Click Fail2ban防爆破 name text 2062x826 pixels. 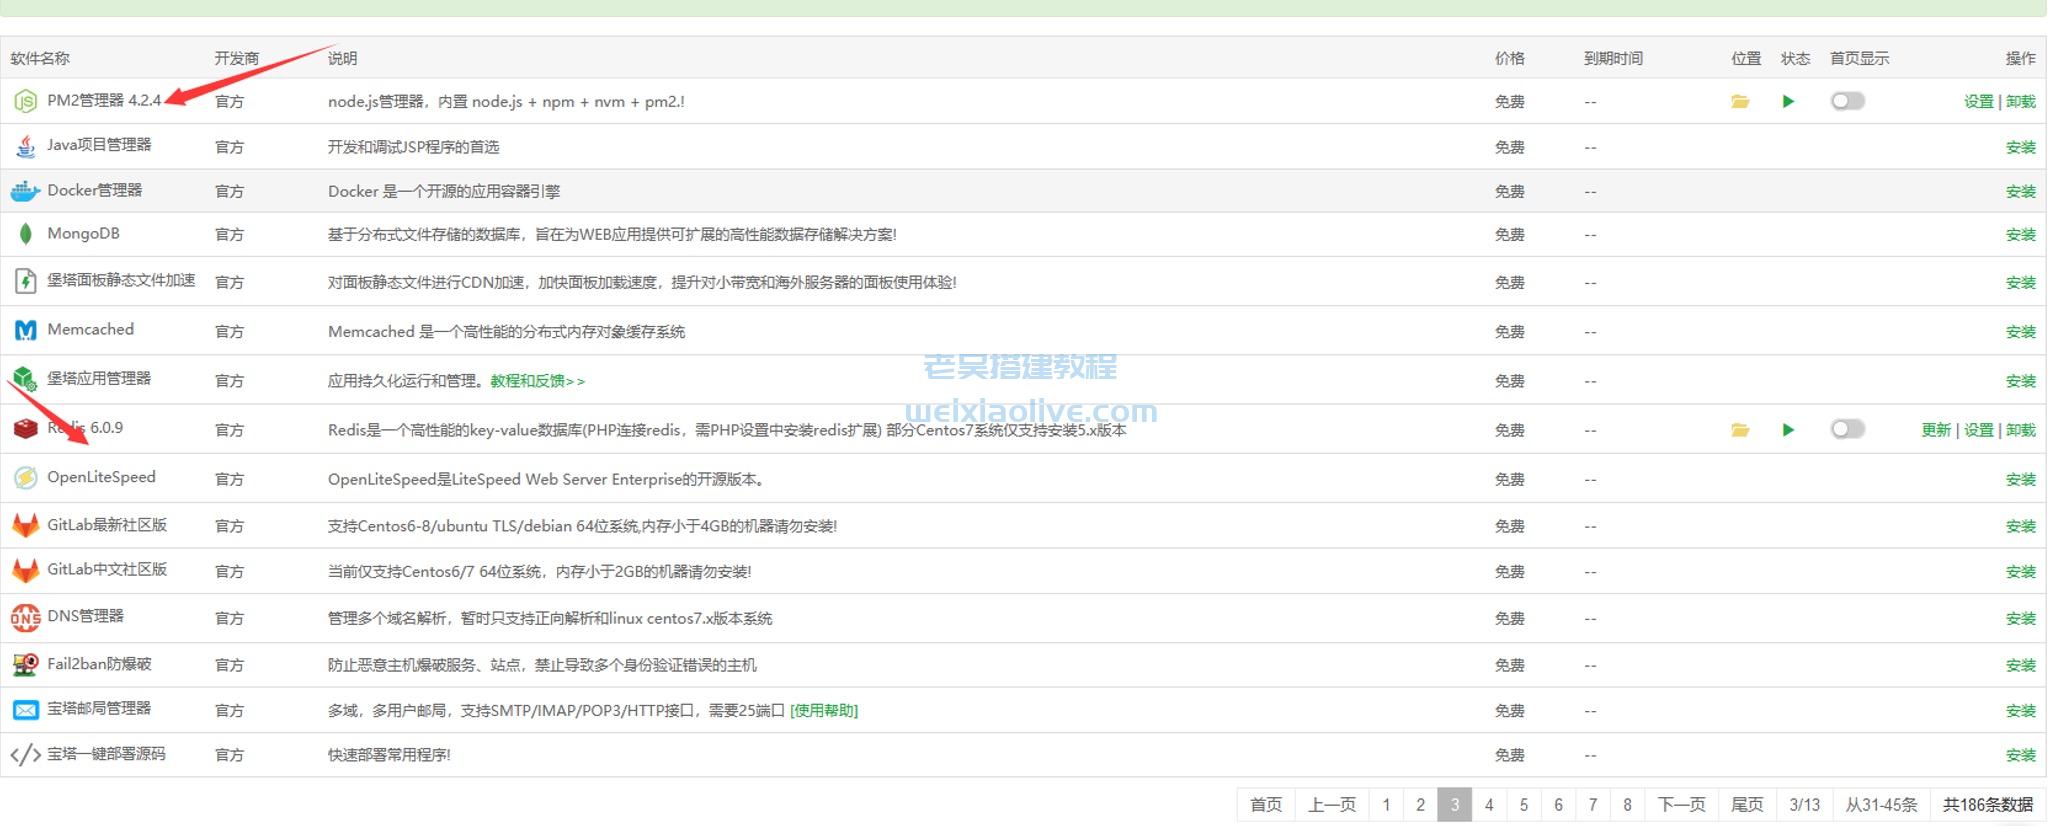tap(99, 663)
